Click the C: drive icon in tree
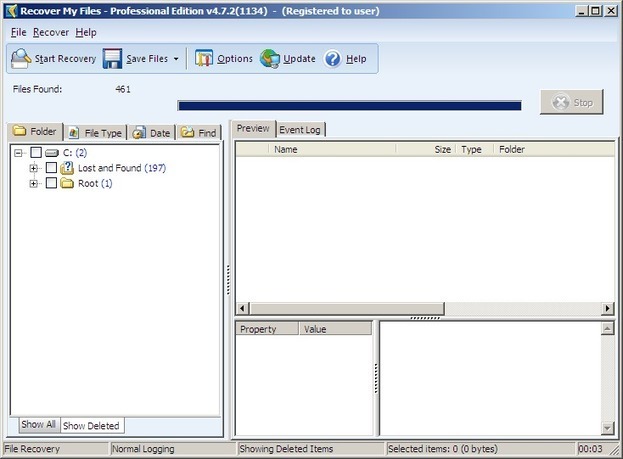The width and height of the screenshot is (623, 459). [52, 152]
